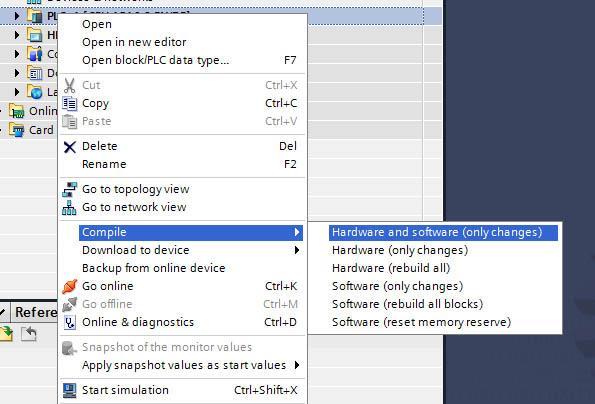Open the Download to device submenu arrow
The image size is (595, 404).
point(297,250)
